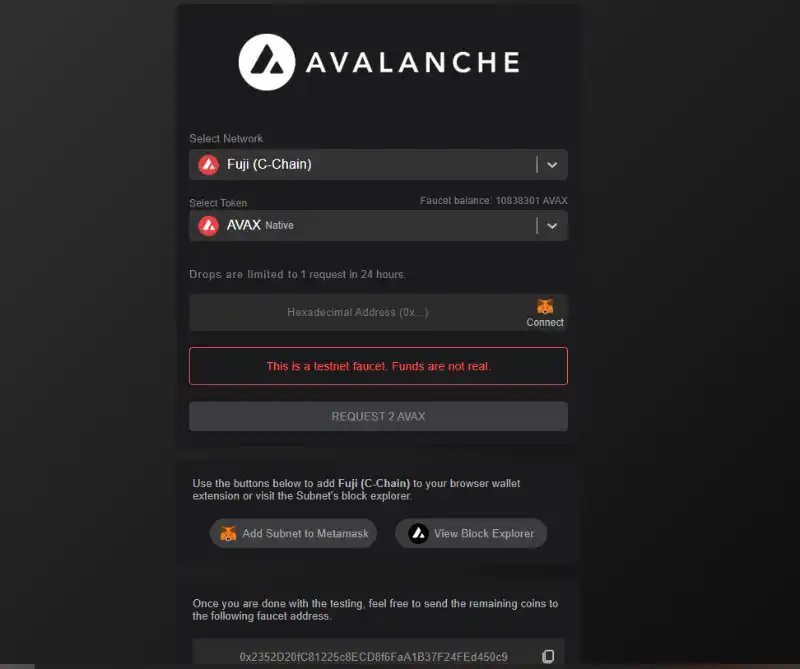The height and width of the screenshot is (669, 800).
Task: Open the AVAX Native token selector
Action: click(378, 226)
